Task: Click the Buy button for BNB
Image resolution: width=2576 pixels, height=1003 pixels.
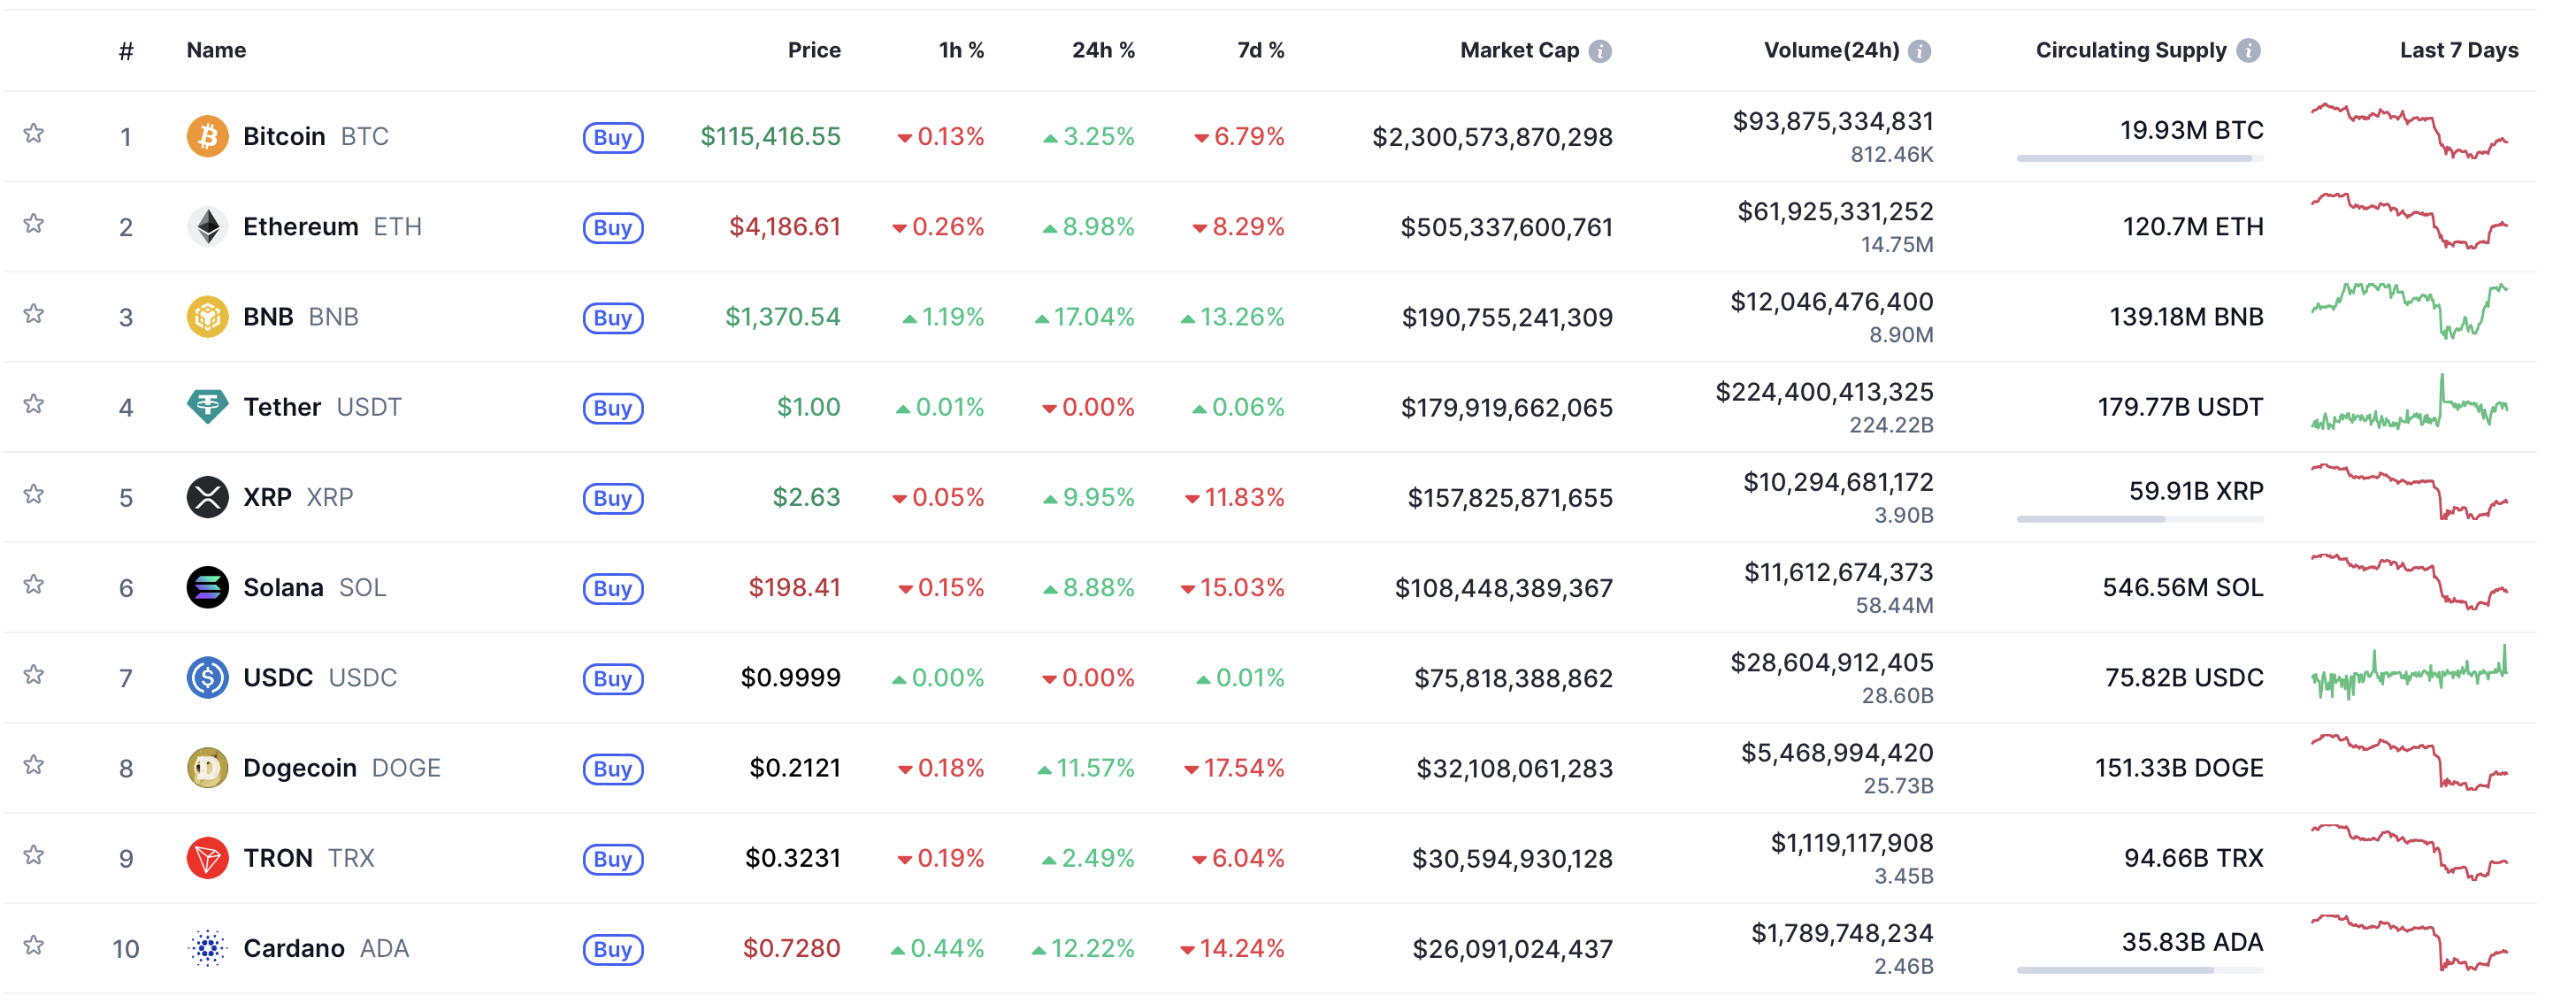Action: pyautogui.click(x=613, y=317)
